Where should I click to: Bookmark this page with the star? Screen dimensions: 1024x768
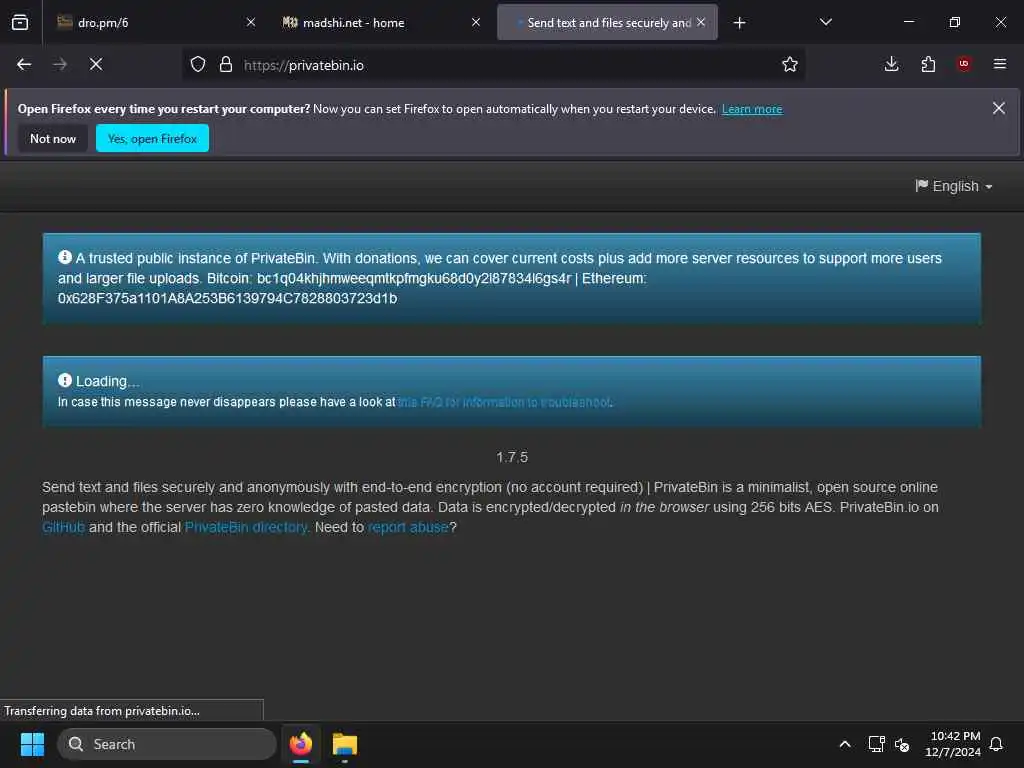pyautogui.click(x=790, y=64)
